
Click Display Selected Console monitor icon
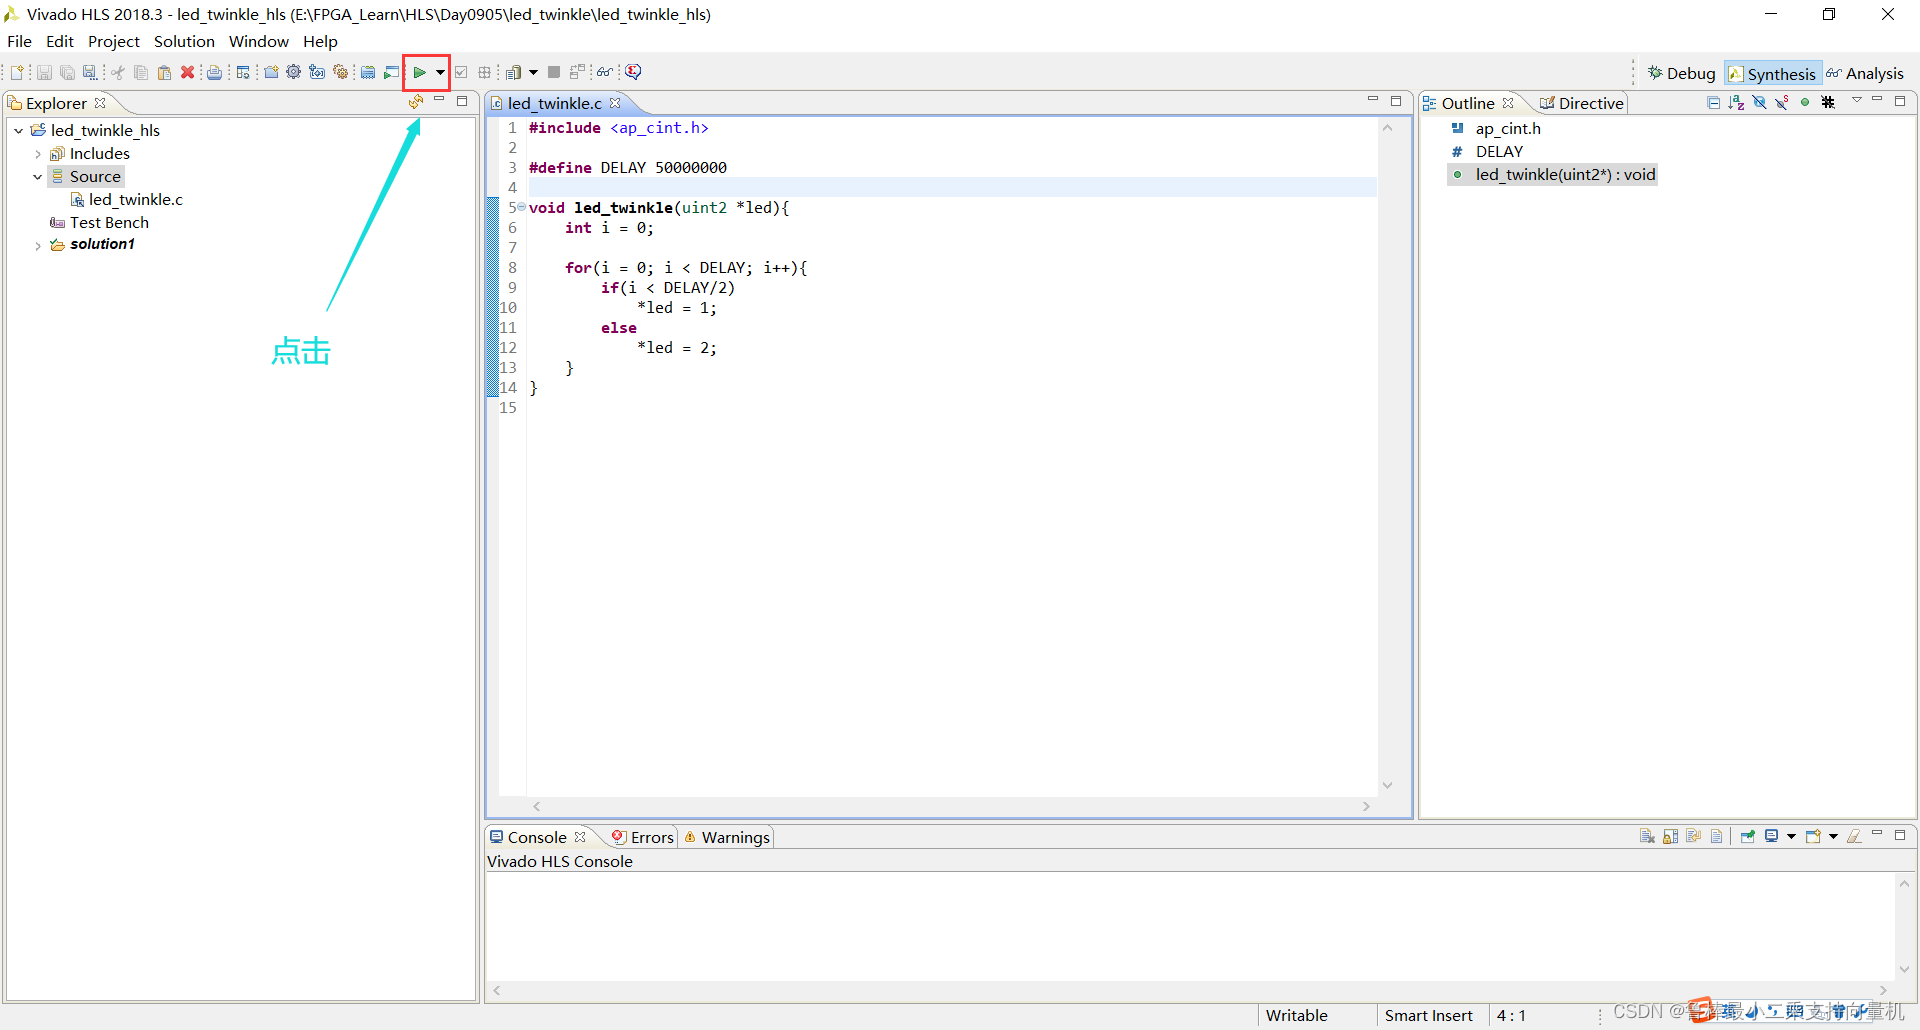point(1771,836)
